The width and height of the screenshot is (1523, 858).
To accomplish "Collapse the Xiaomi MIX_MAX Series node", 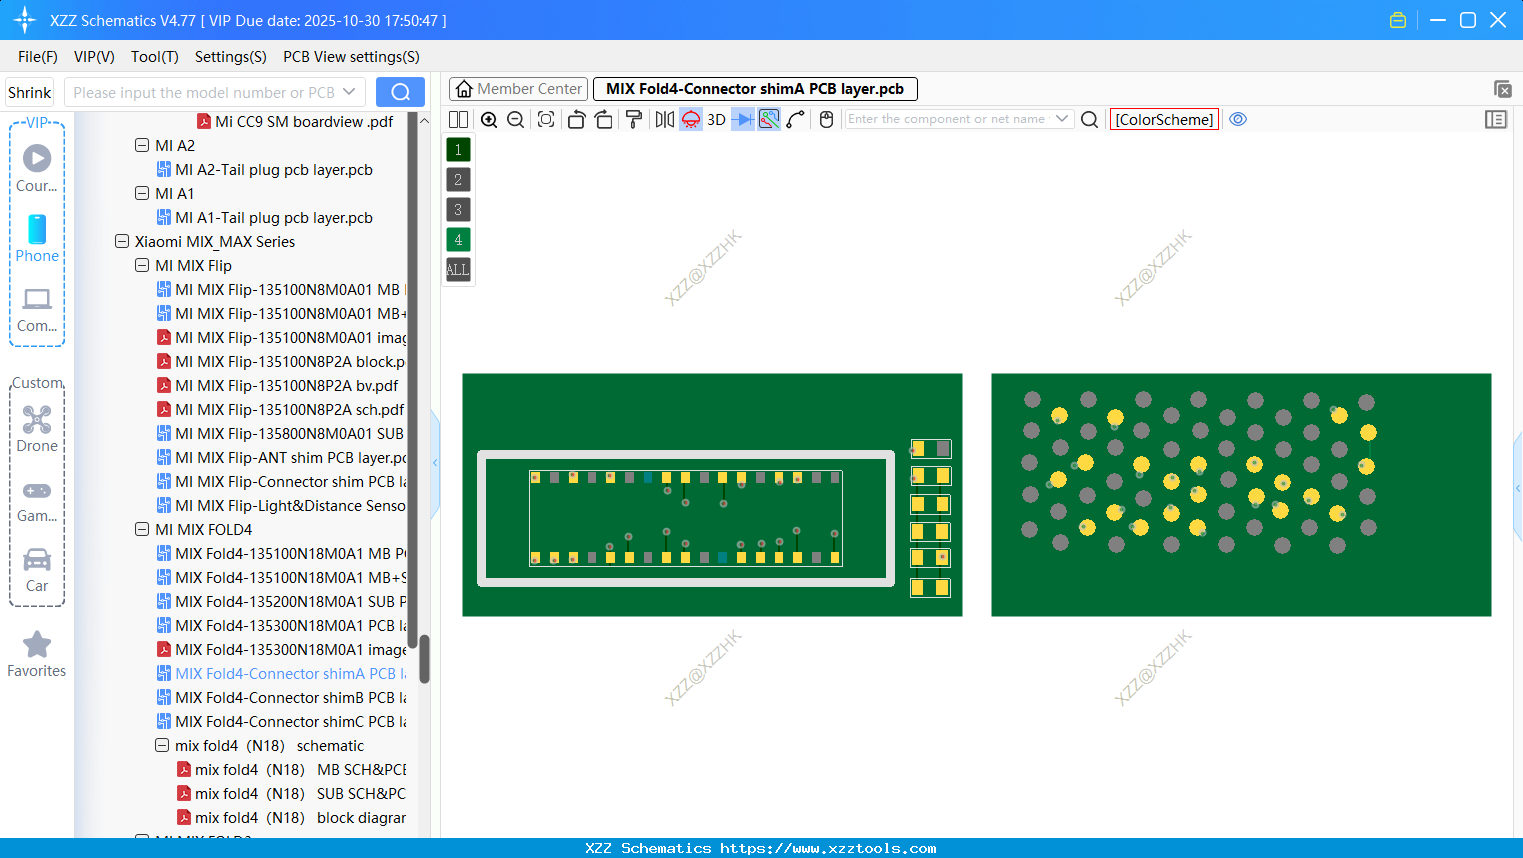I will click(x=122, y=241).
